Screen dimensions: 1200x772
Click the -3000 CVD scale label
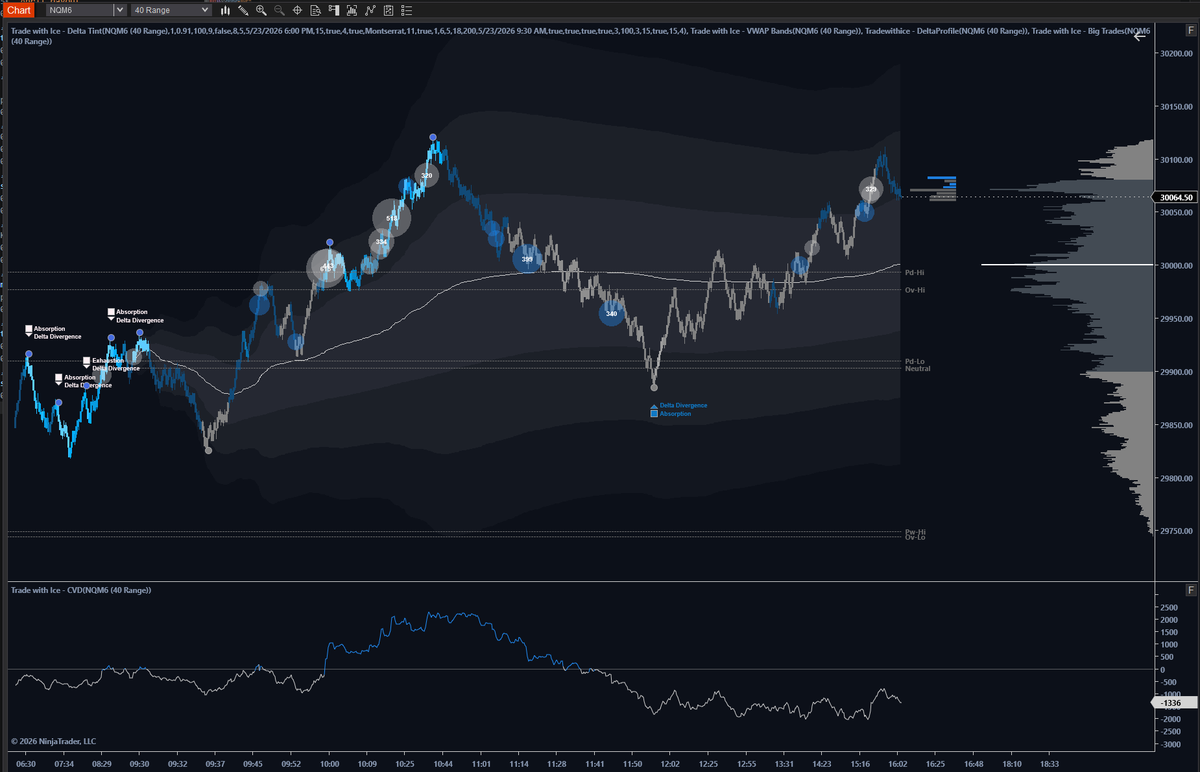click(x=1170, y=744)
